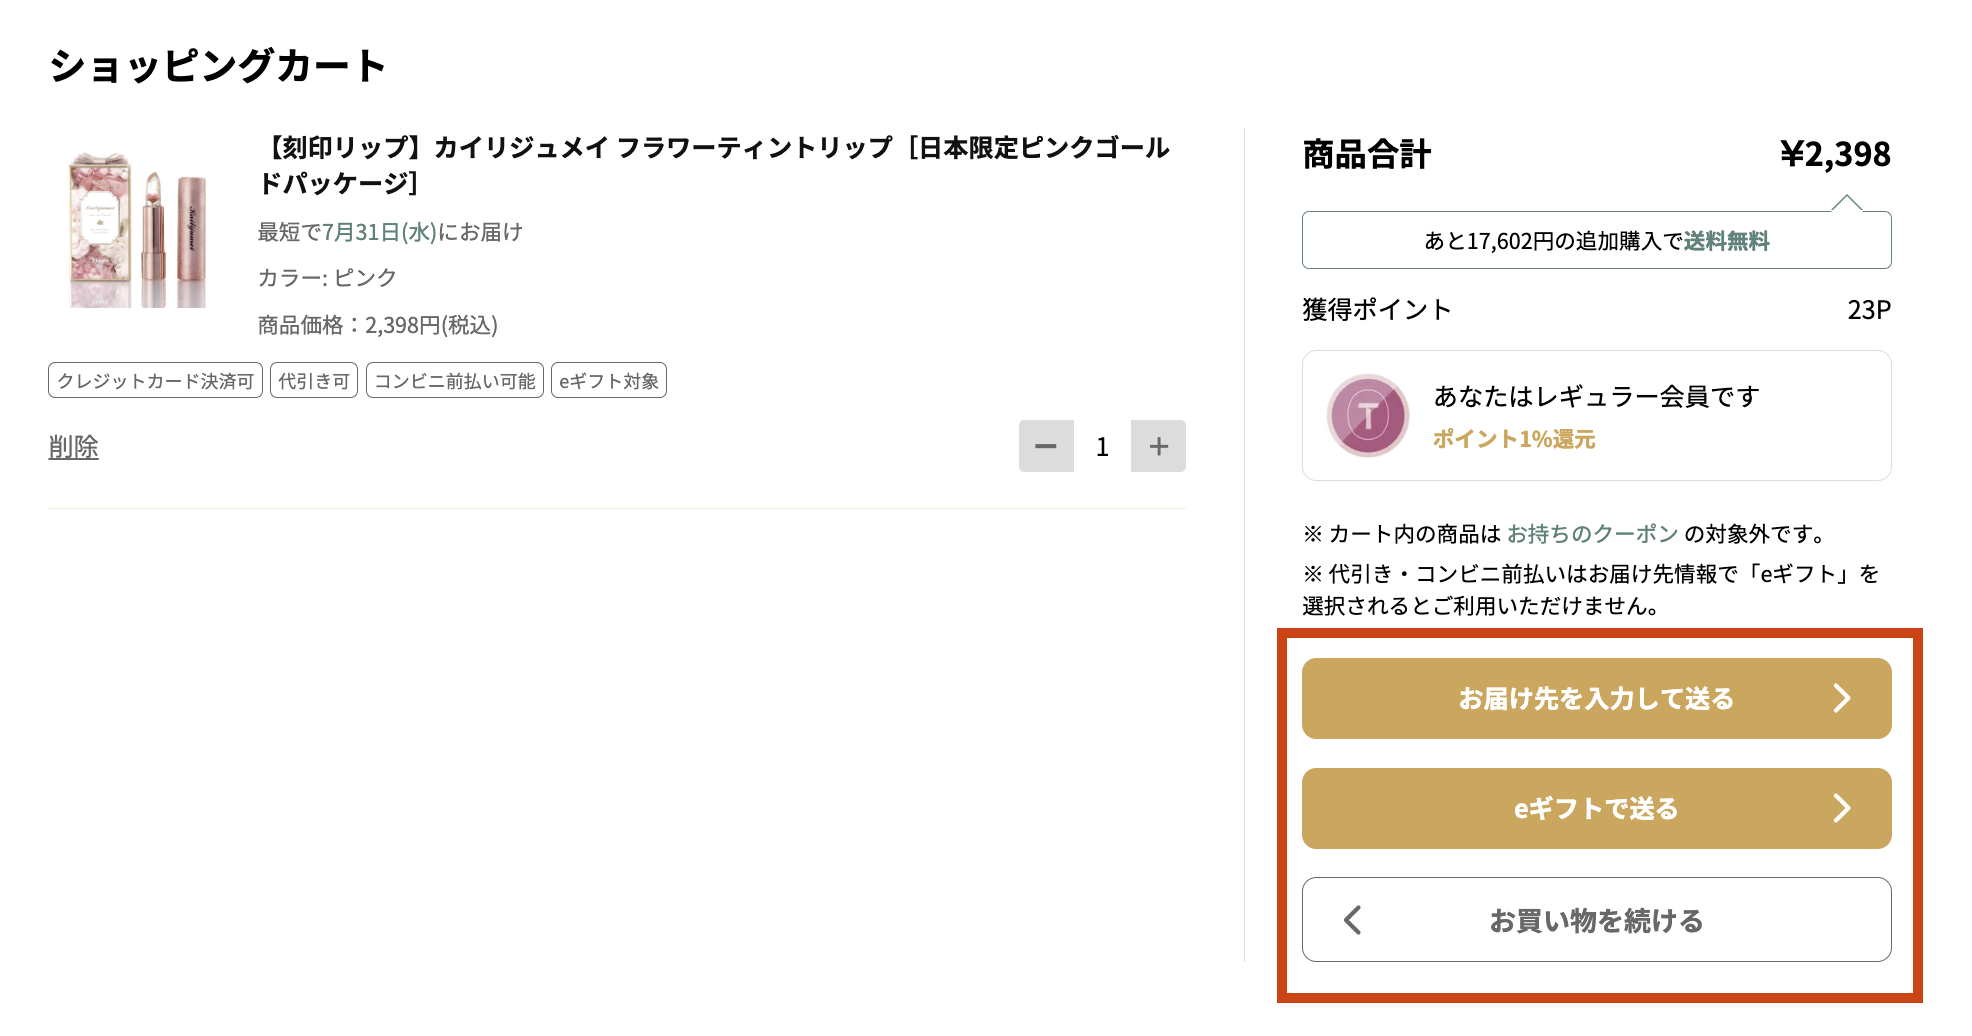Viewport: 1972px width, 1036px height.
Task: Click the plus icon to increase quantity
Action: click(1158, 446)
